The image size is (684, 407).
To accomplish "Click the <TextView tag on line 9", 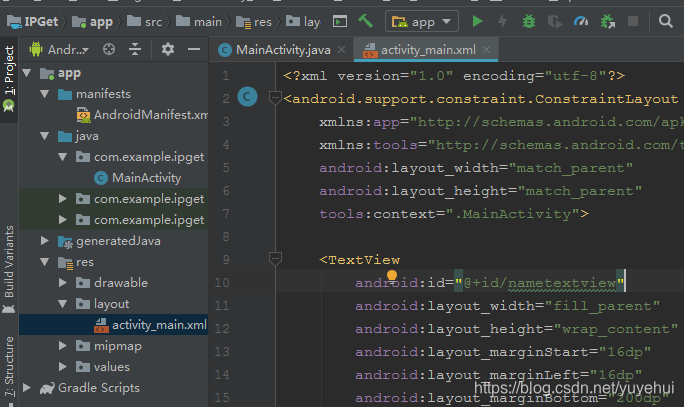I will [359, 260].
